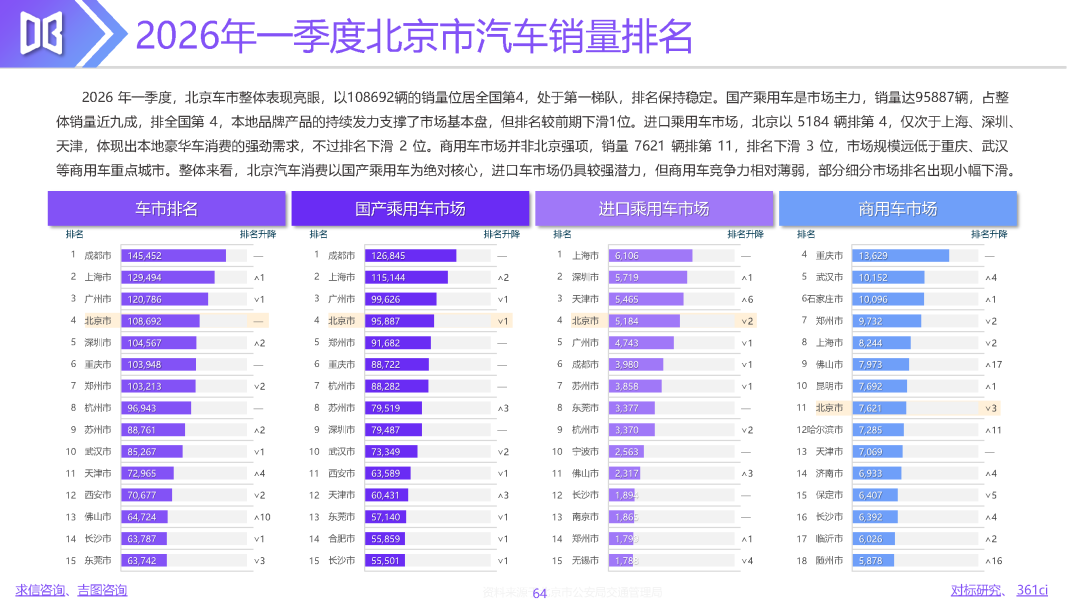The width and height of the screenshot is (1080, 607).
Task: Click the page number 64 at bottom
Action: coord(540,593)
